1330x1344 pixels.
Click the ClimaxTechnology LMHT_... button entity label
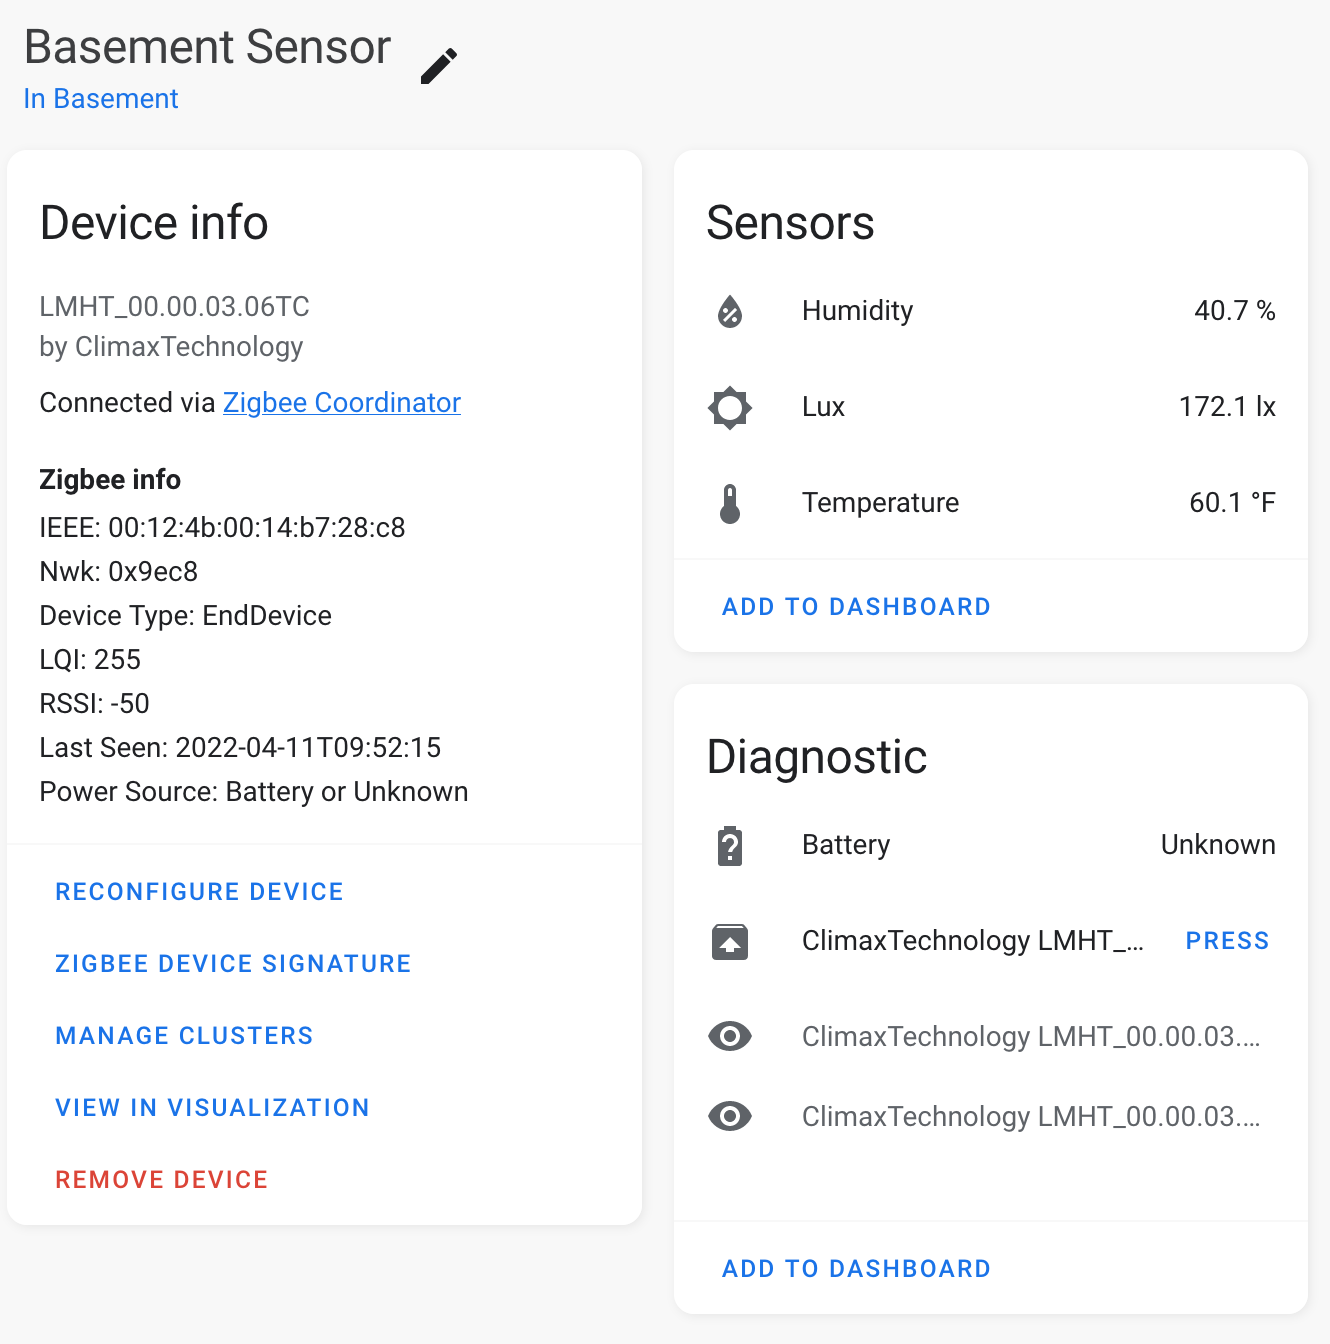pyautogui.click(x=973, y=941)
